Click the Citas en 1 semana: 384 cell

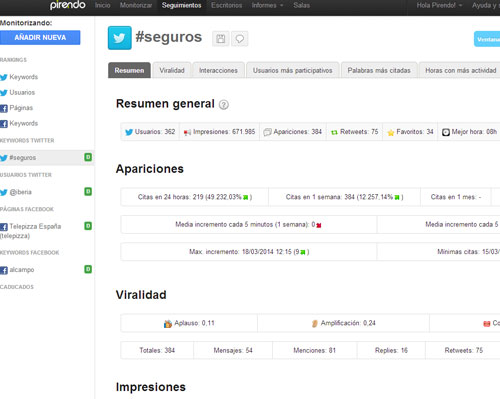(x=344, y=197)
